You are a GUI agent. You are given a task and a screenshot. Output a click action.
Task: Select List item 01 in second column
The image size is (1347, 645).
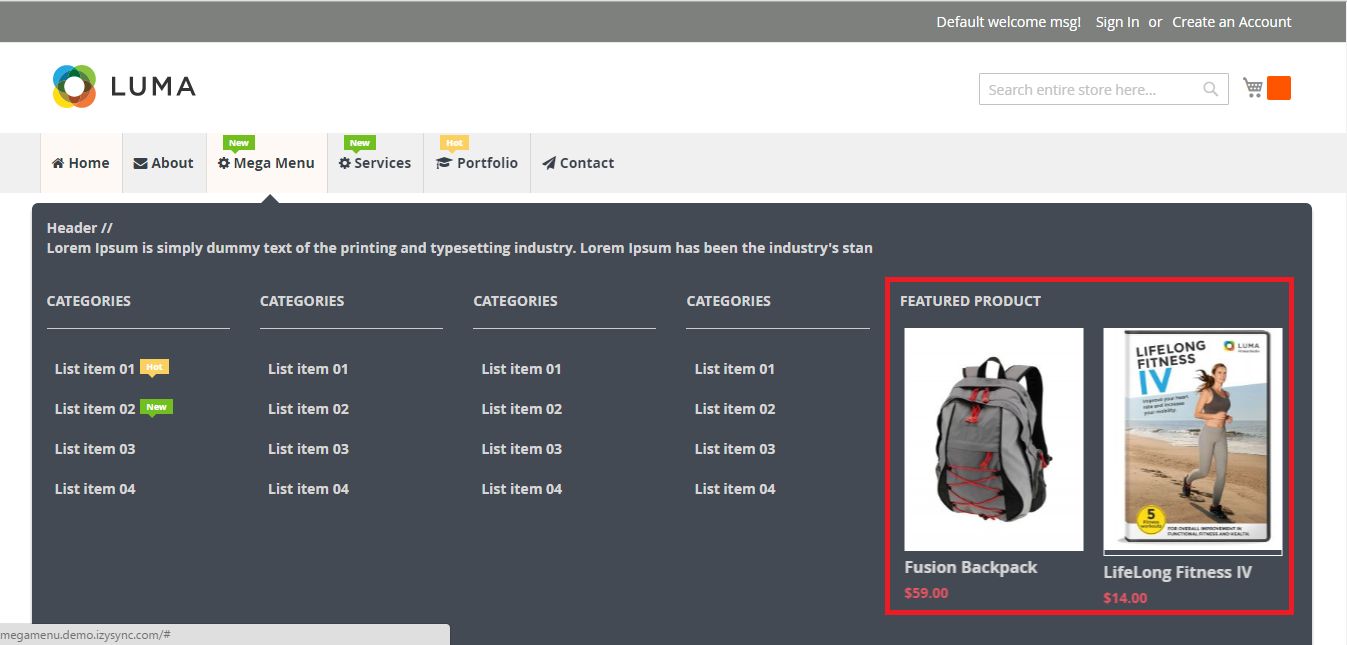point(308,369)
